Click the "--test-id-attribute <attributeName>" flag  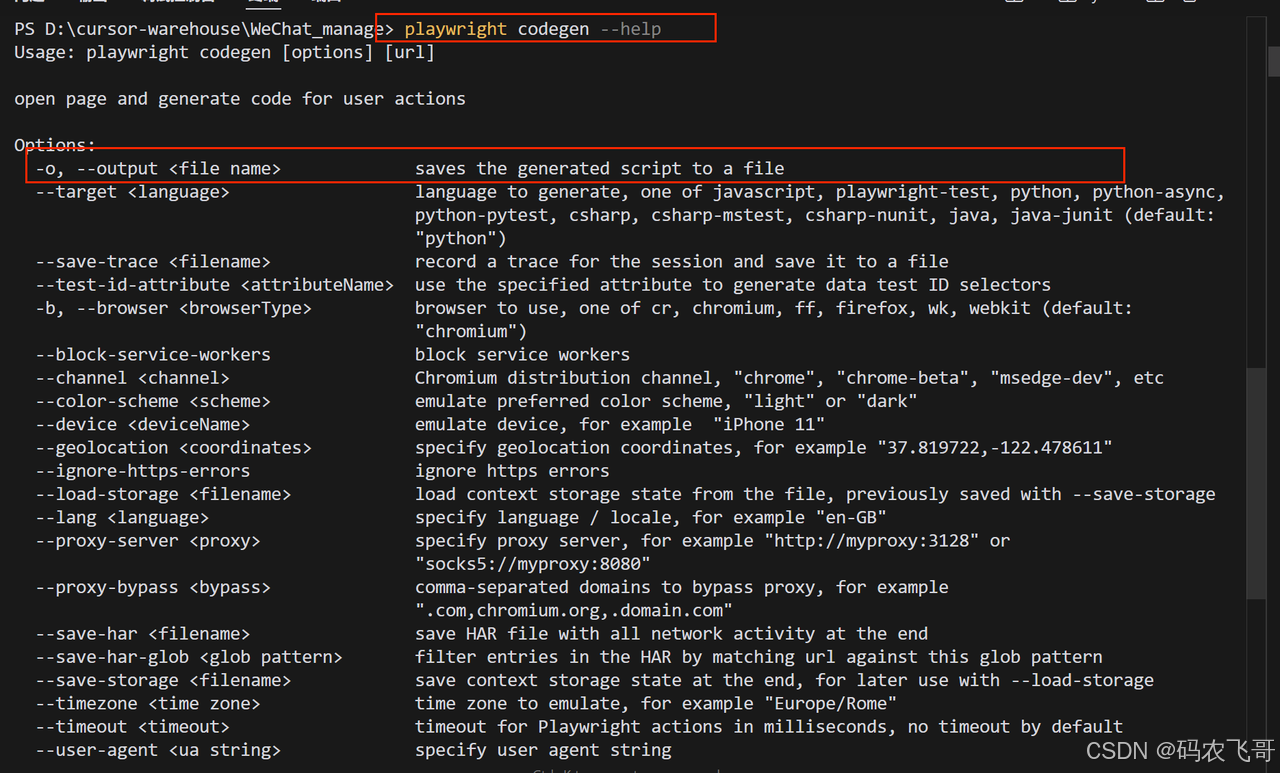click(215, 285)
